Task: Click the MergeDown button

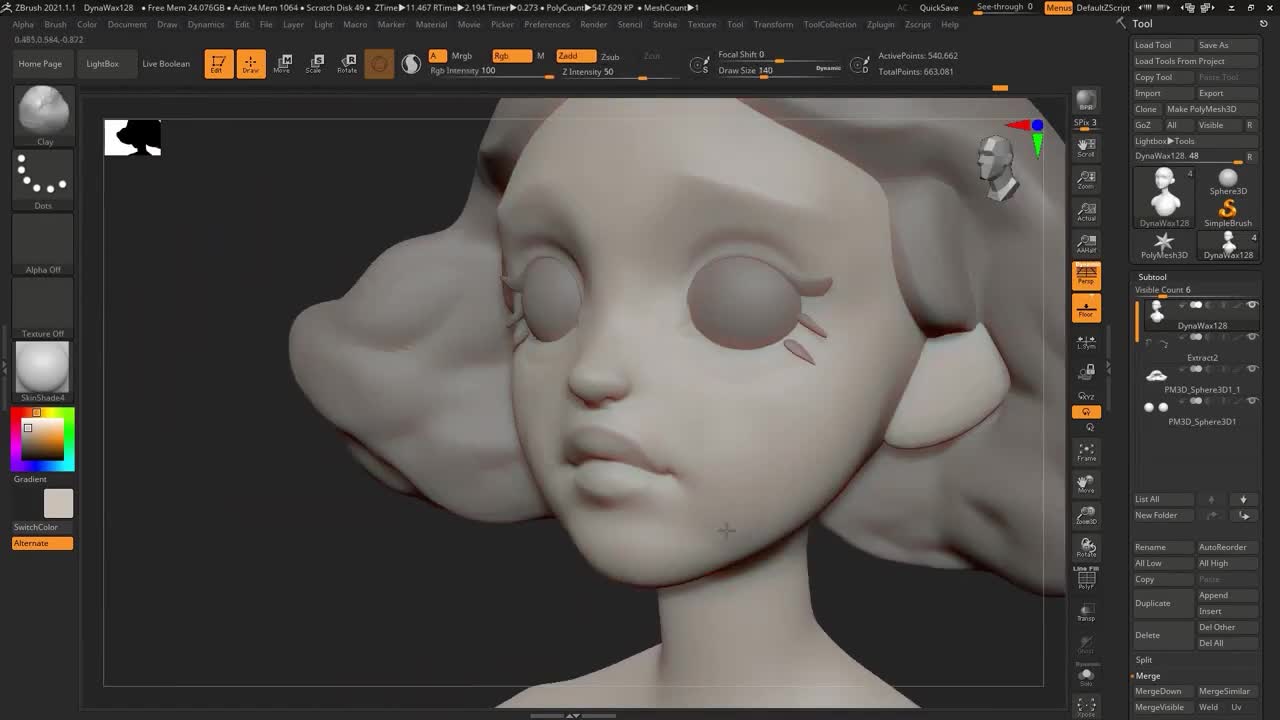Action: [x=1164, y=692]
